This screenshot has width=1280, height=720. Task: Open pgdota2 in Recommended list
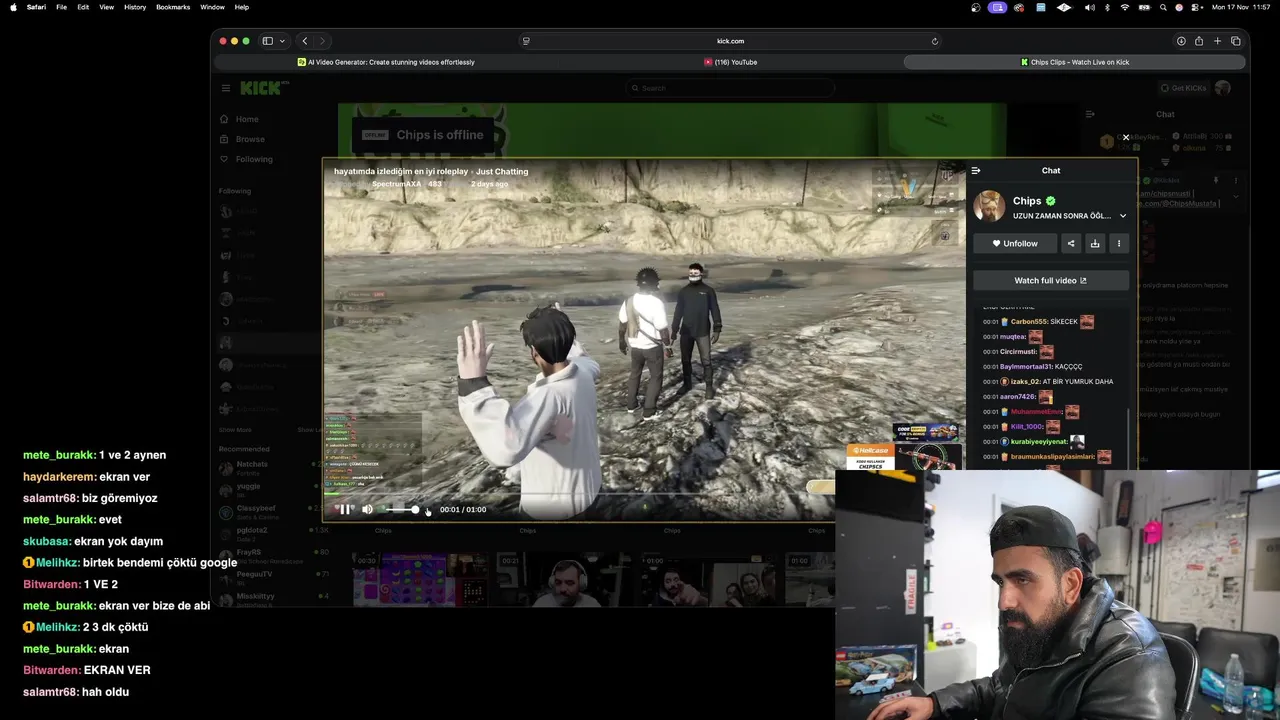pyautogui.click(x=251, y=530)
